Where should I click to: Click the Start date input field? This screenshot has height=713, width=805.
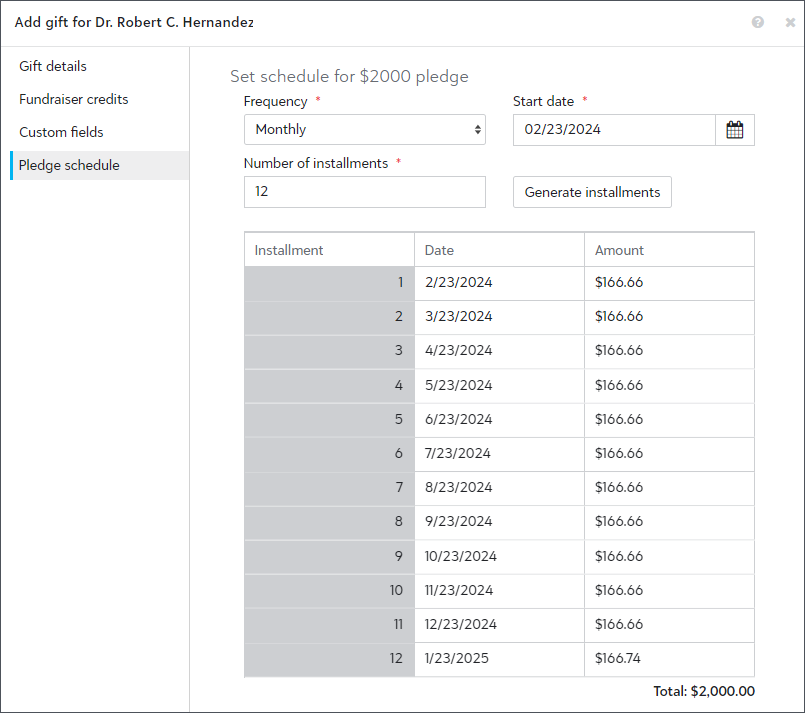click(x=613, y=130)
